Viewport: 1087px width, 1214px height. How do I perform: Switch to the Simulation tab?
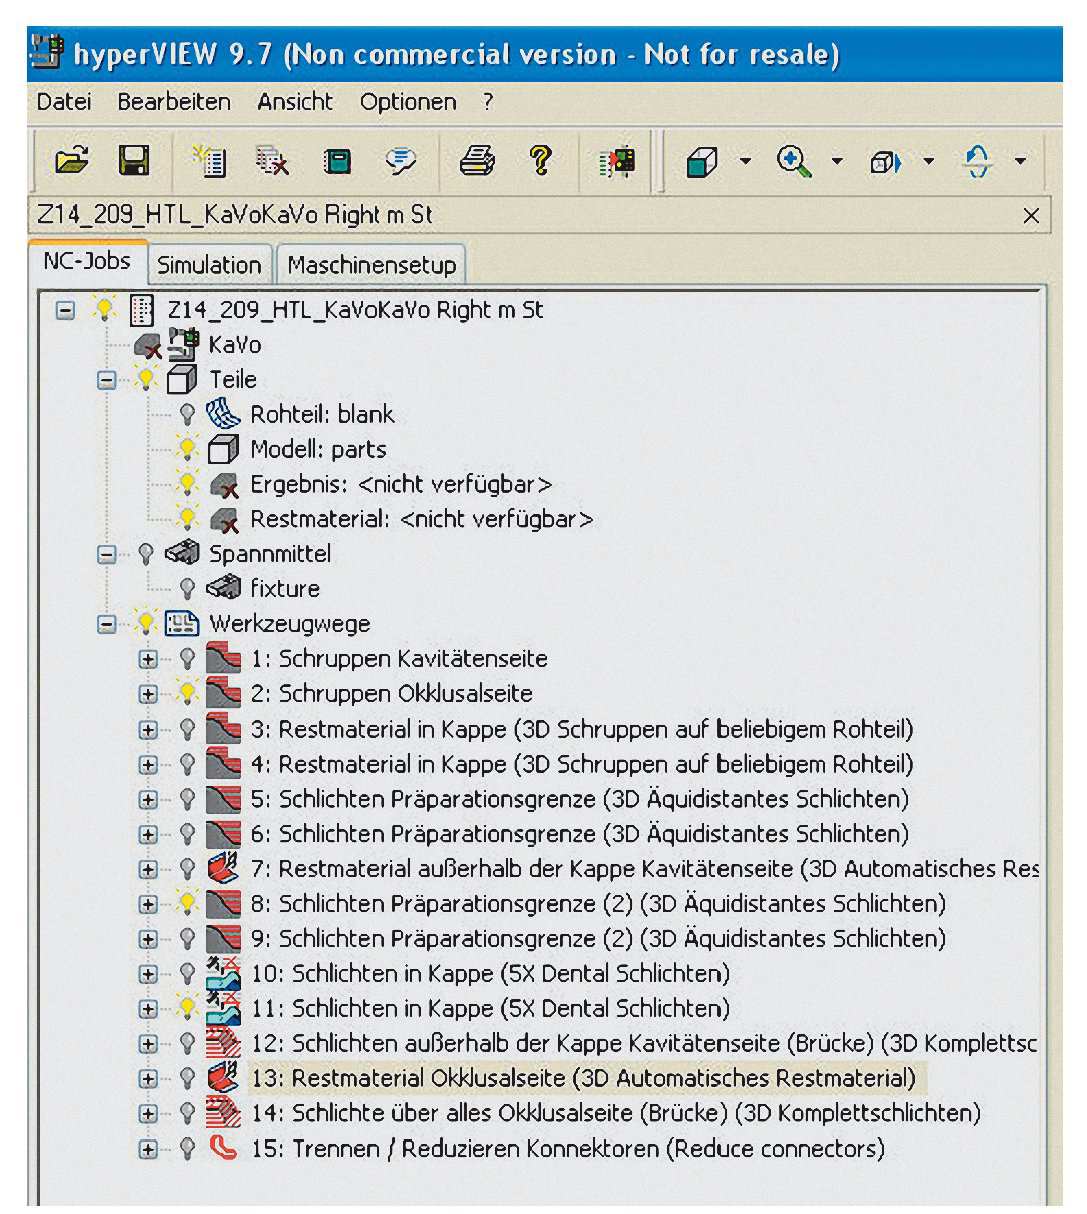coord(209,265)
